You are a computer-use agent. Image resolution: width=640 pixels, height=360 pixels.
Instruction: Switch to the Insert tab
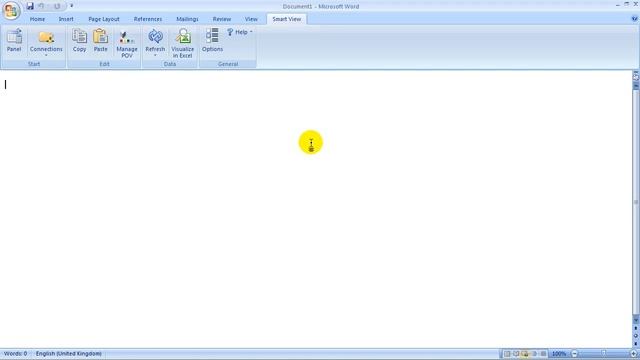[x=66, y=19]
